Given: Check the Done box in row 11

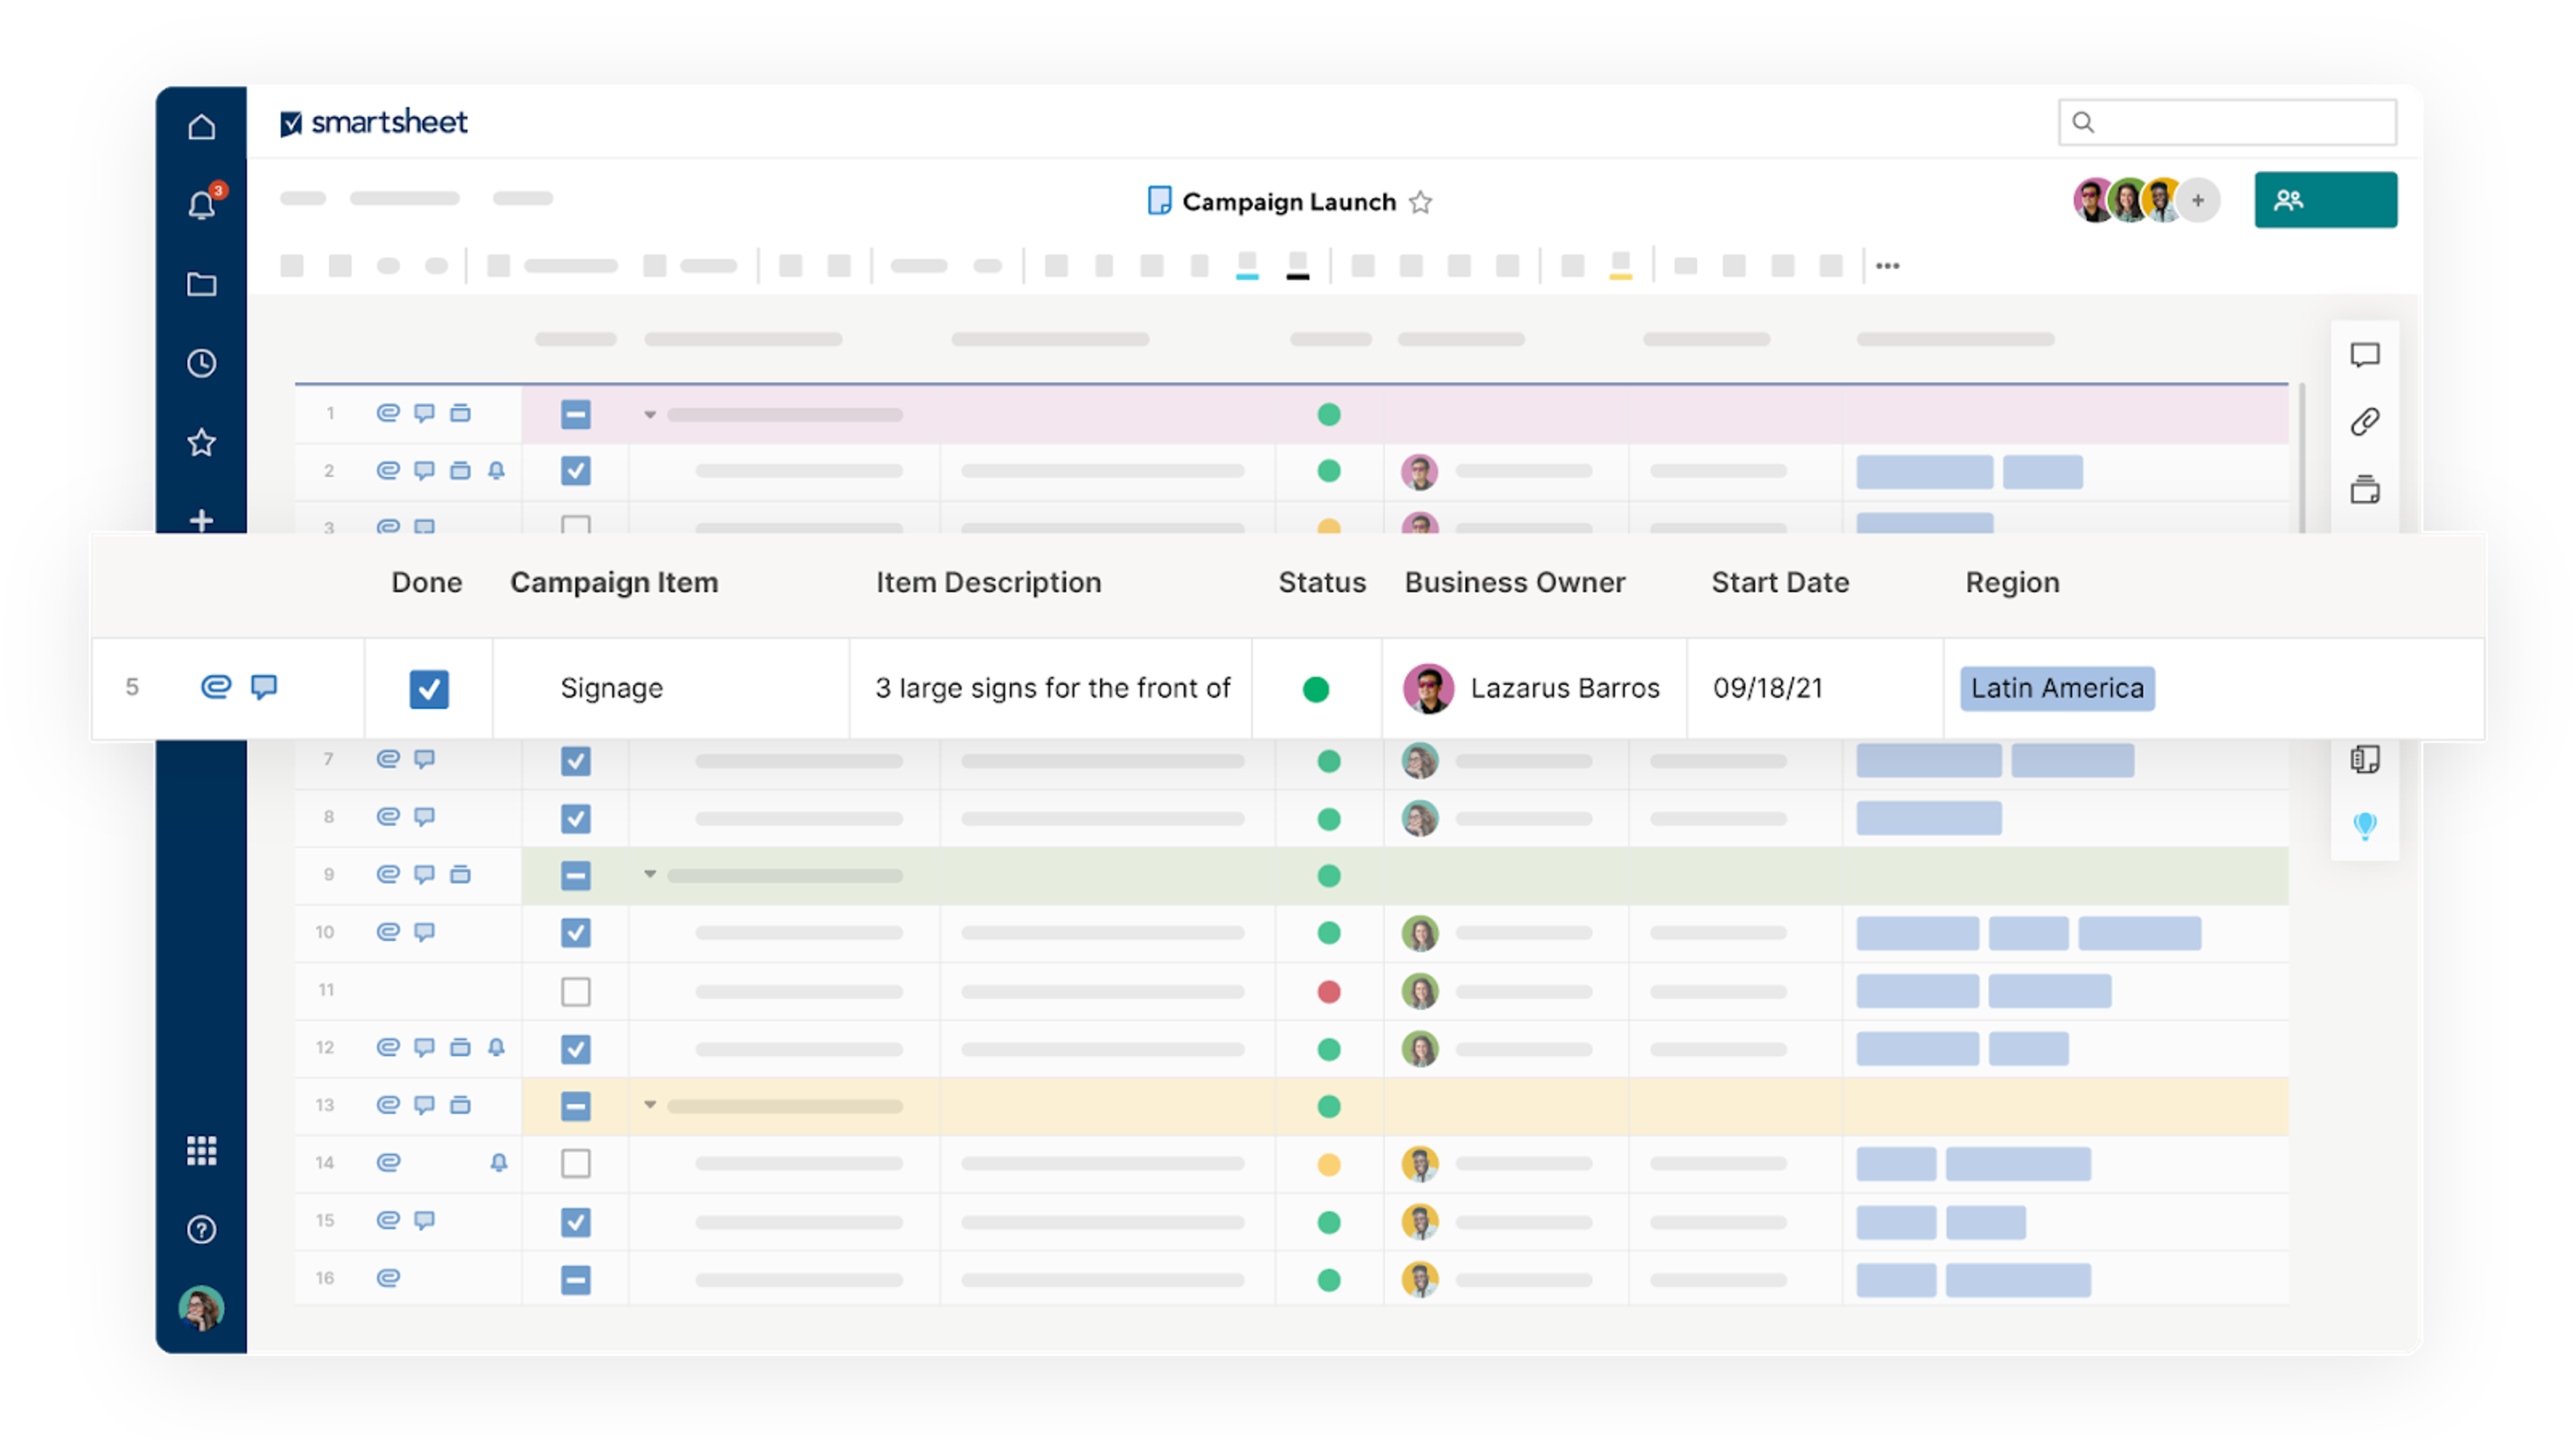Looking at the screenshot, I should (x=575, y=991).
